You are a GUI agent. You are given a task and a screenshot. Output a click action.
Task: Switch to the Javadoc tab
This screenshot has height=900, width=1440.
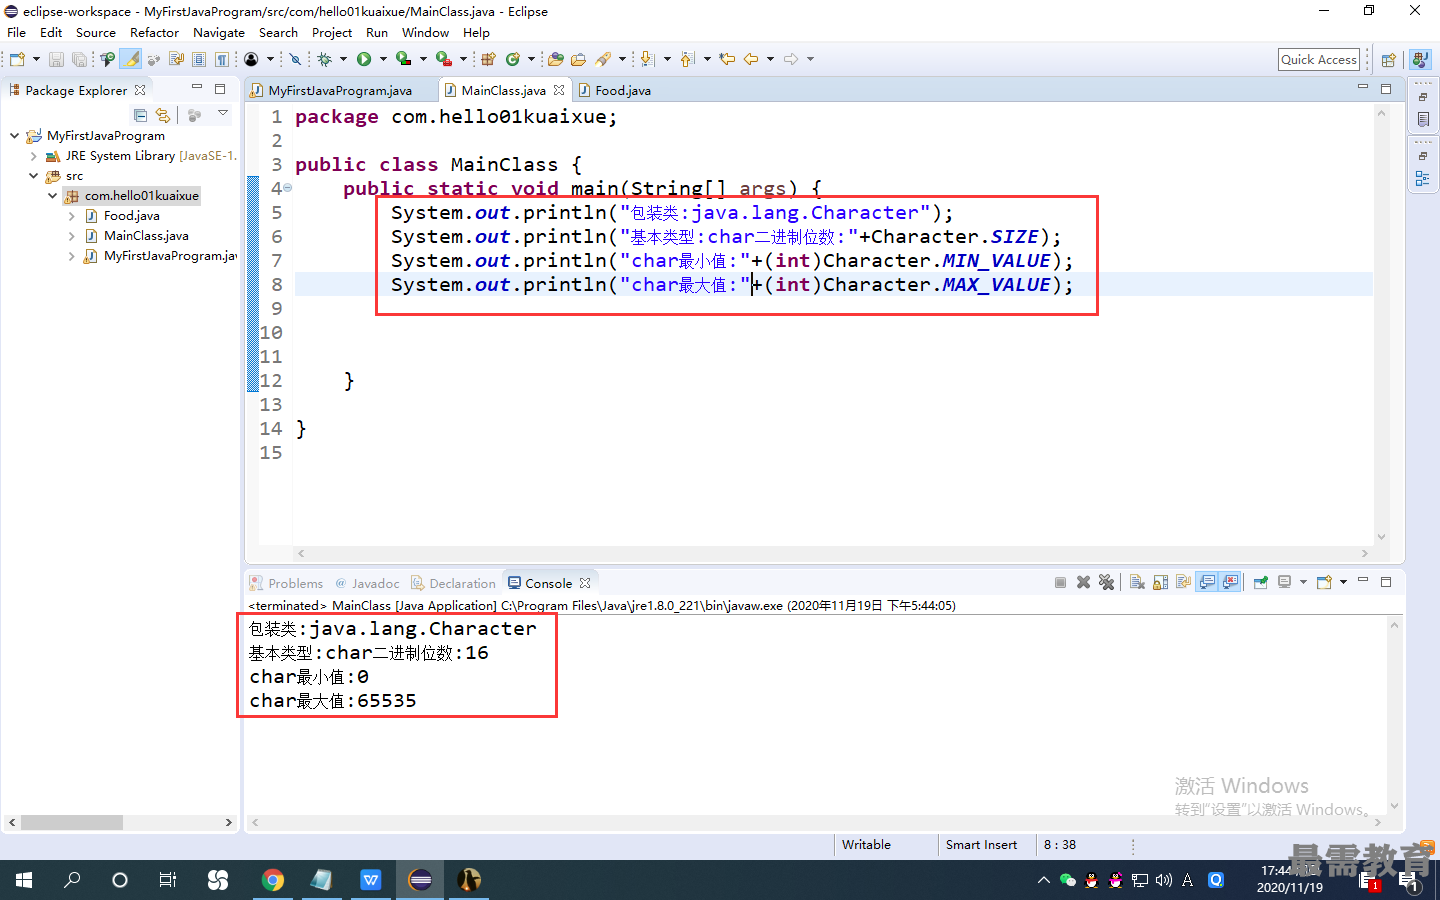pos(367,583)
